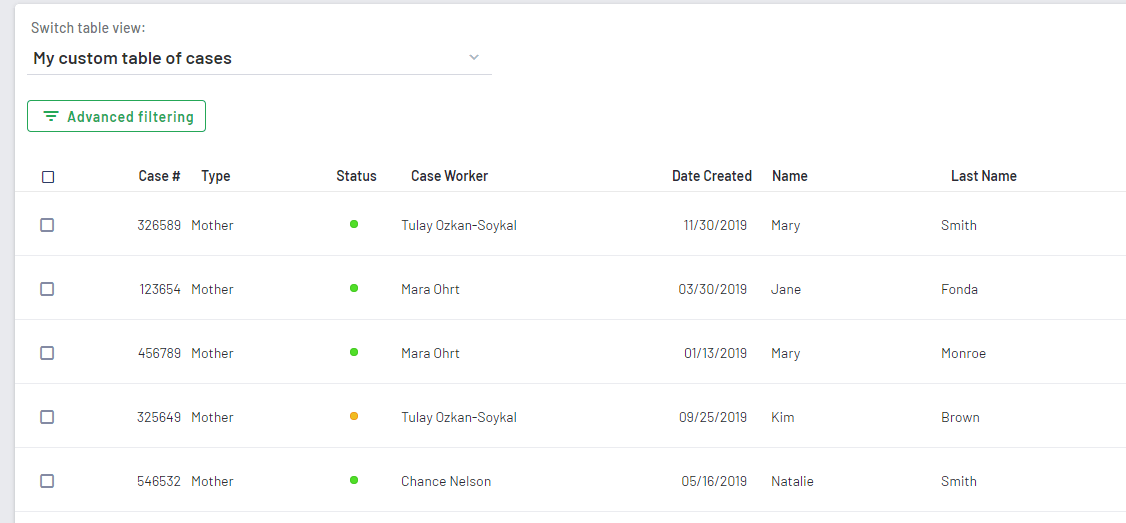Click green status dot for Chance Nelson row
This screenshot has height=523, width=1126.
pyautogui.click(x=354, y=480)
